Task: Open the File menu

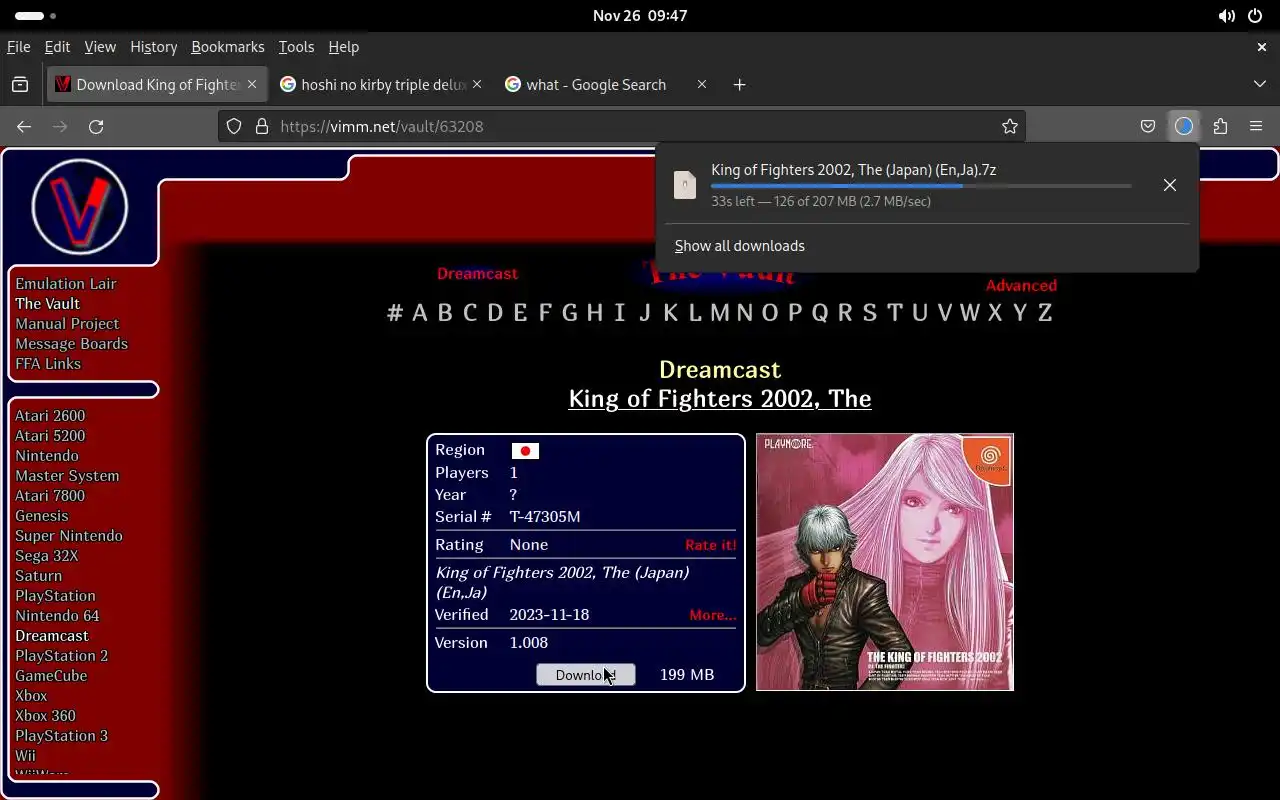Action: point(18,47)
